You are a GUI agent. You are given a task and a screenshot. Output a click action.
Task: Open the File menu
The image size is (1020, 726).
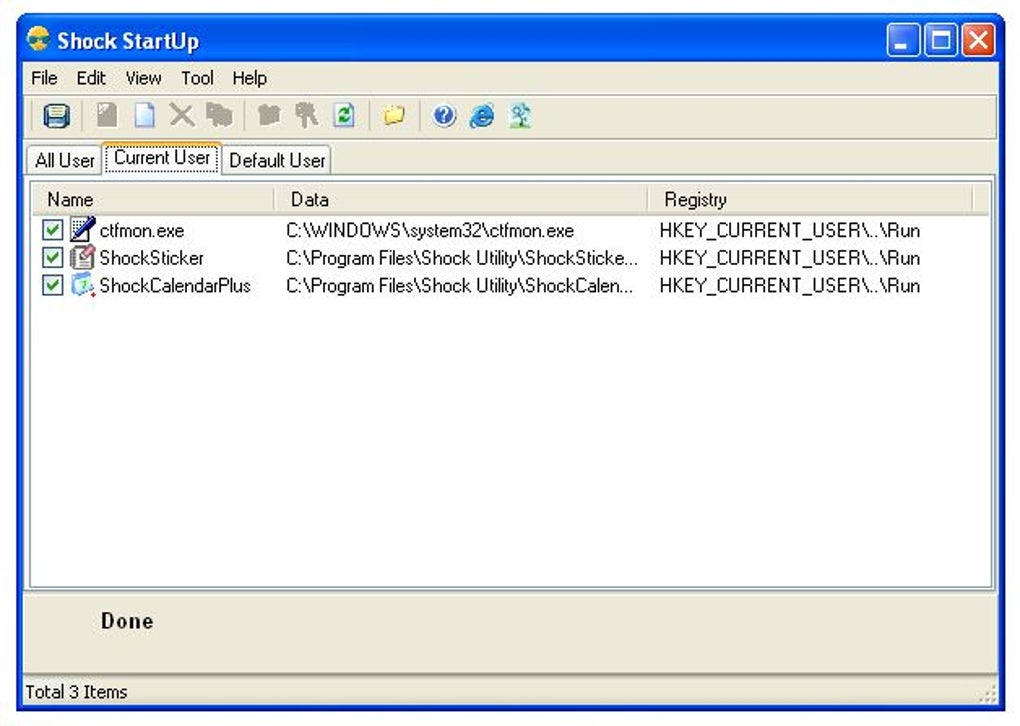coord(44,78)
